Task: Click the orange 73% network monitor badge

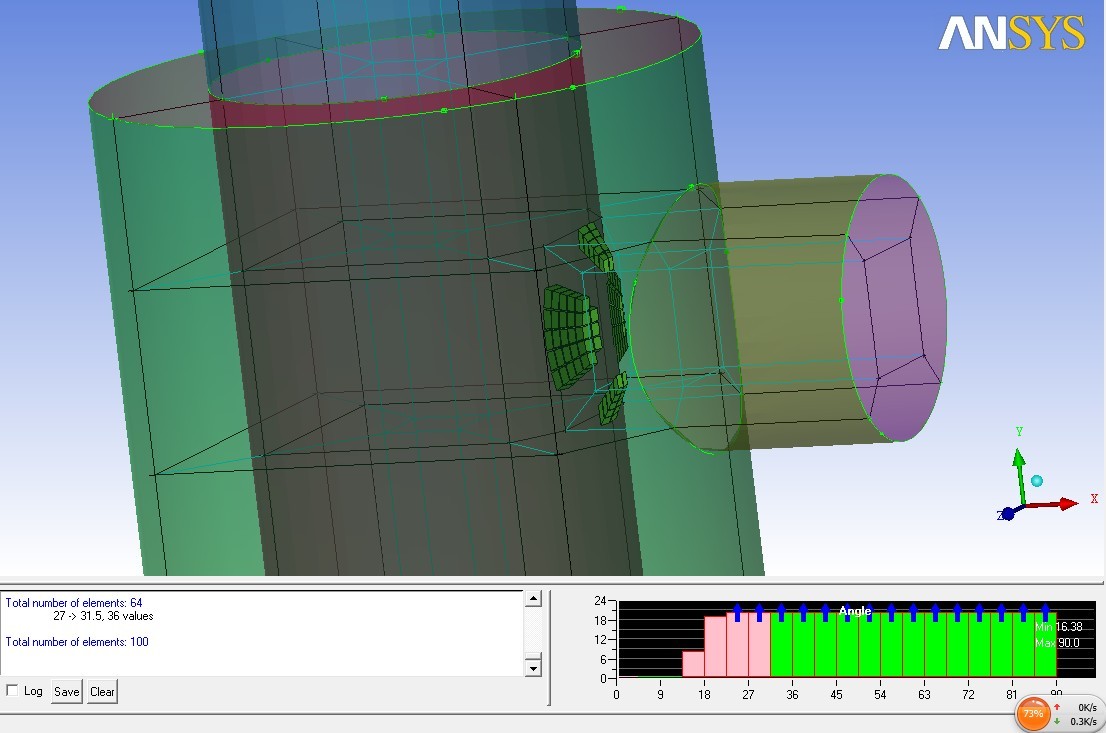Action: point(1032,713)
